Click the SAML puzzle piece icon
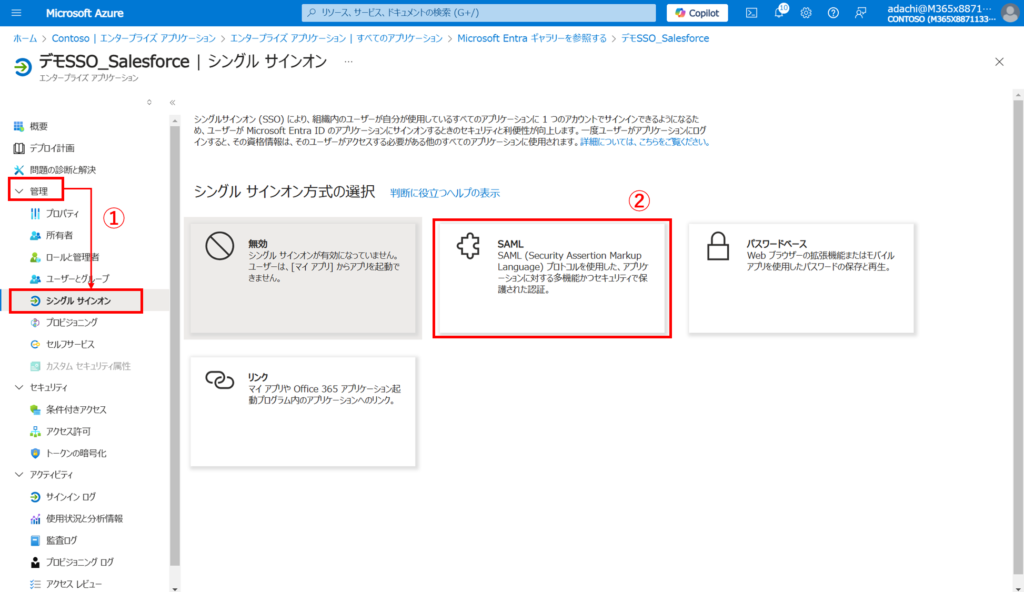 coord(468,246)
